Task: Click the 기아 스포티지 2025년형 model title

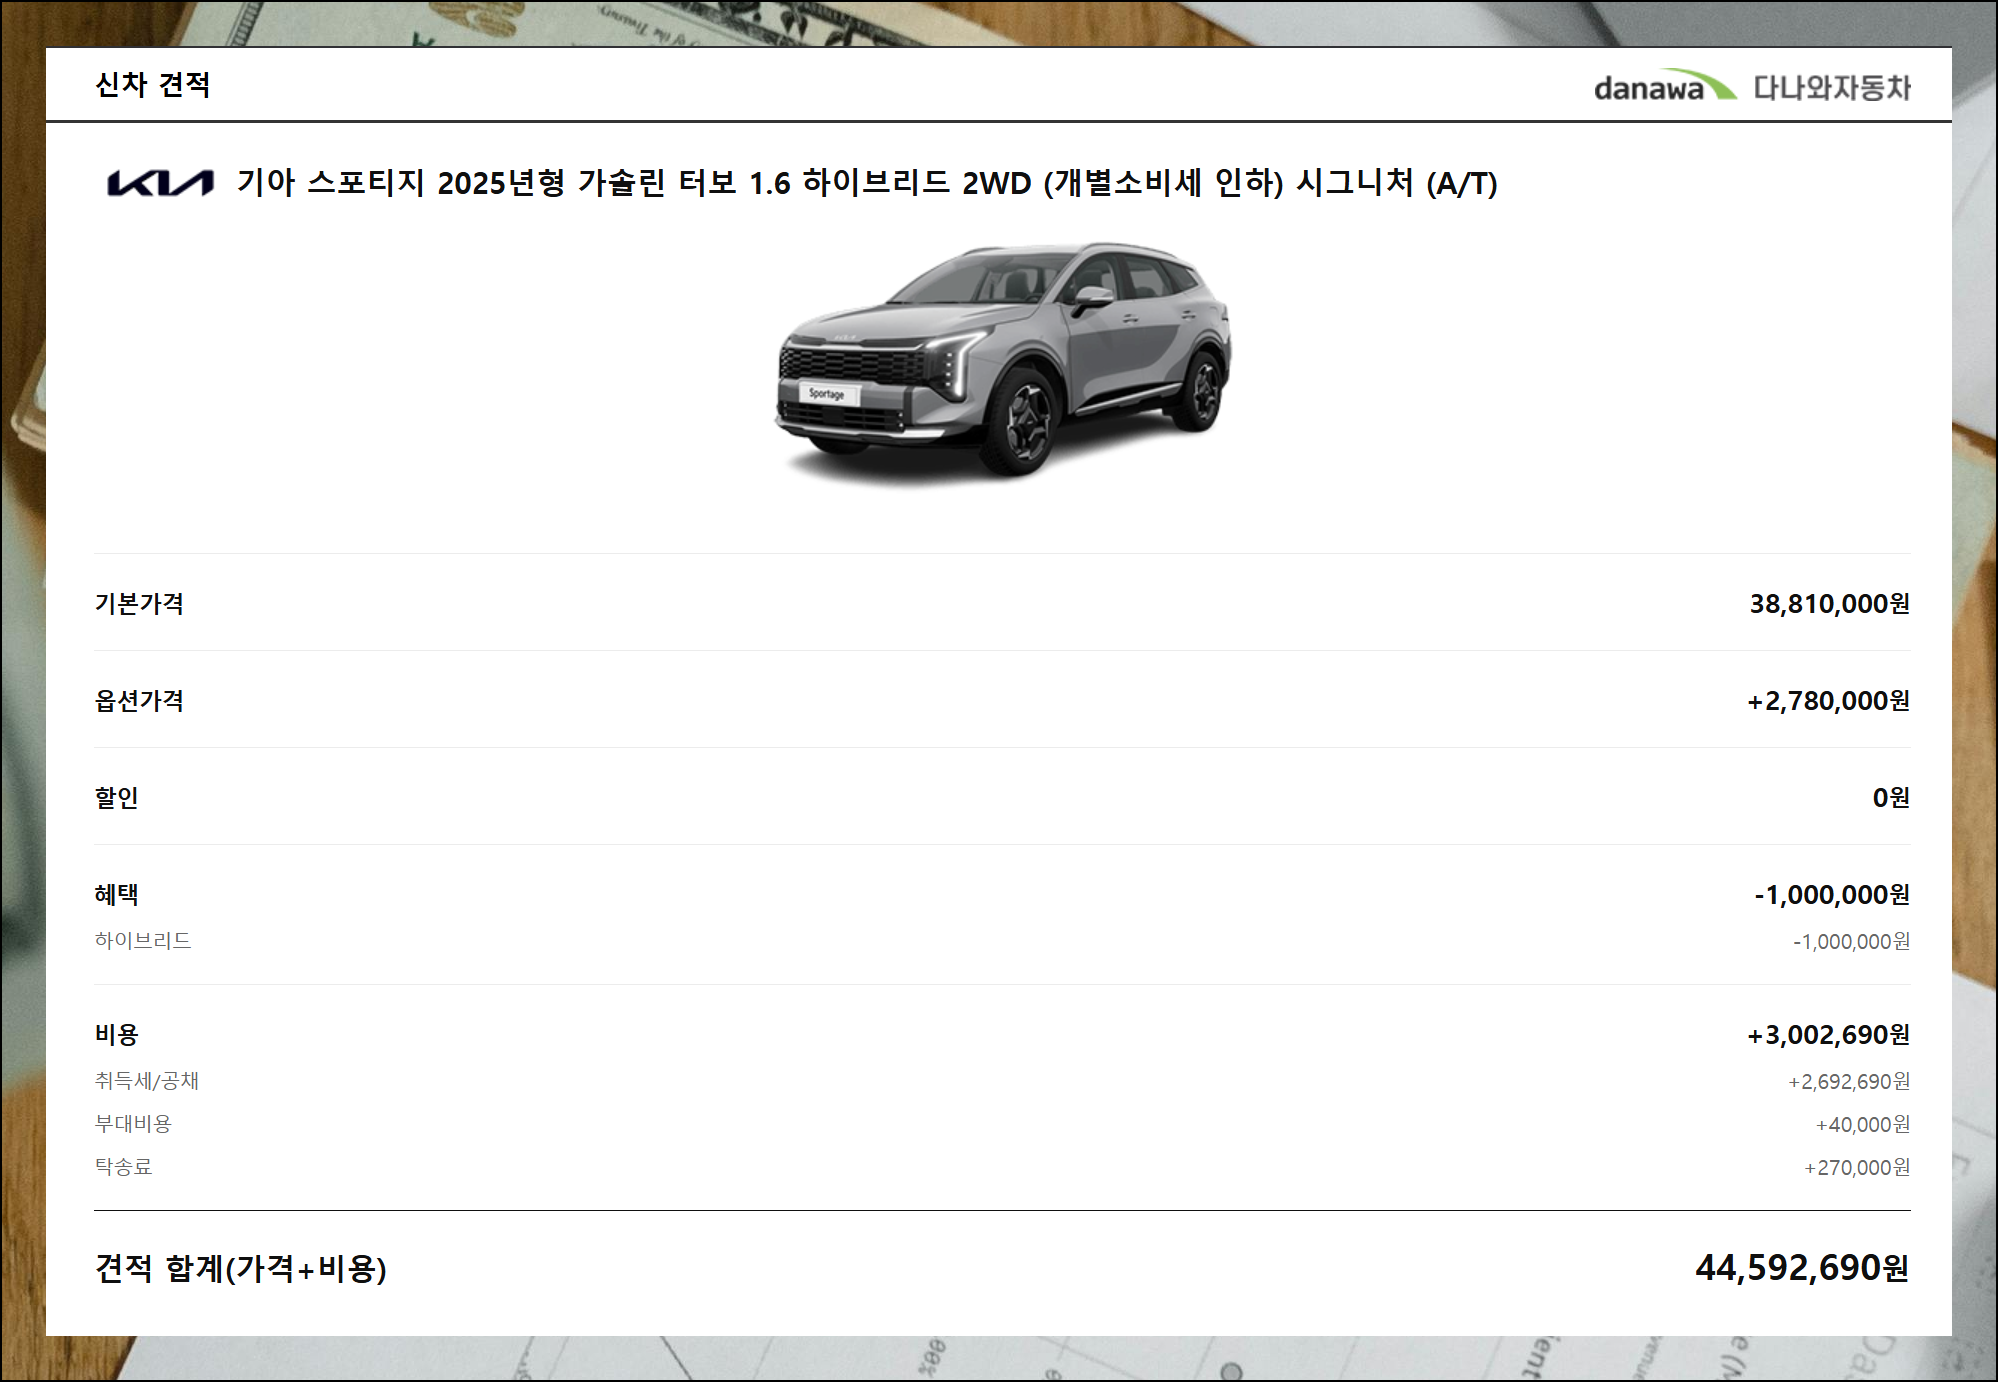Action: coord(866,183)
